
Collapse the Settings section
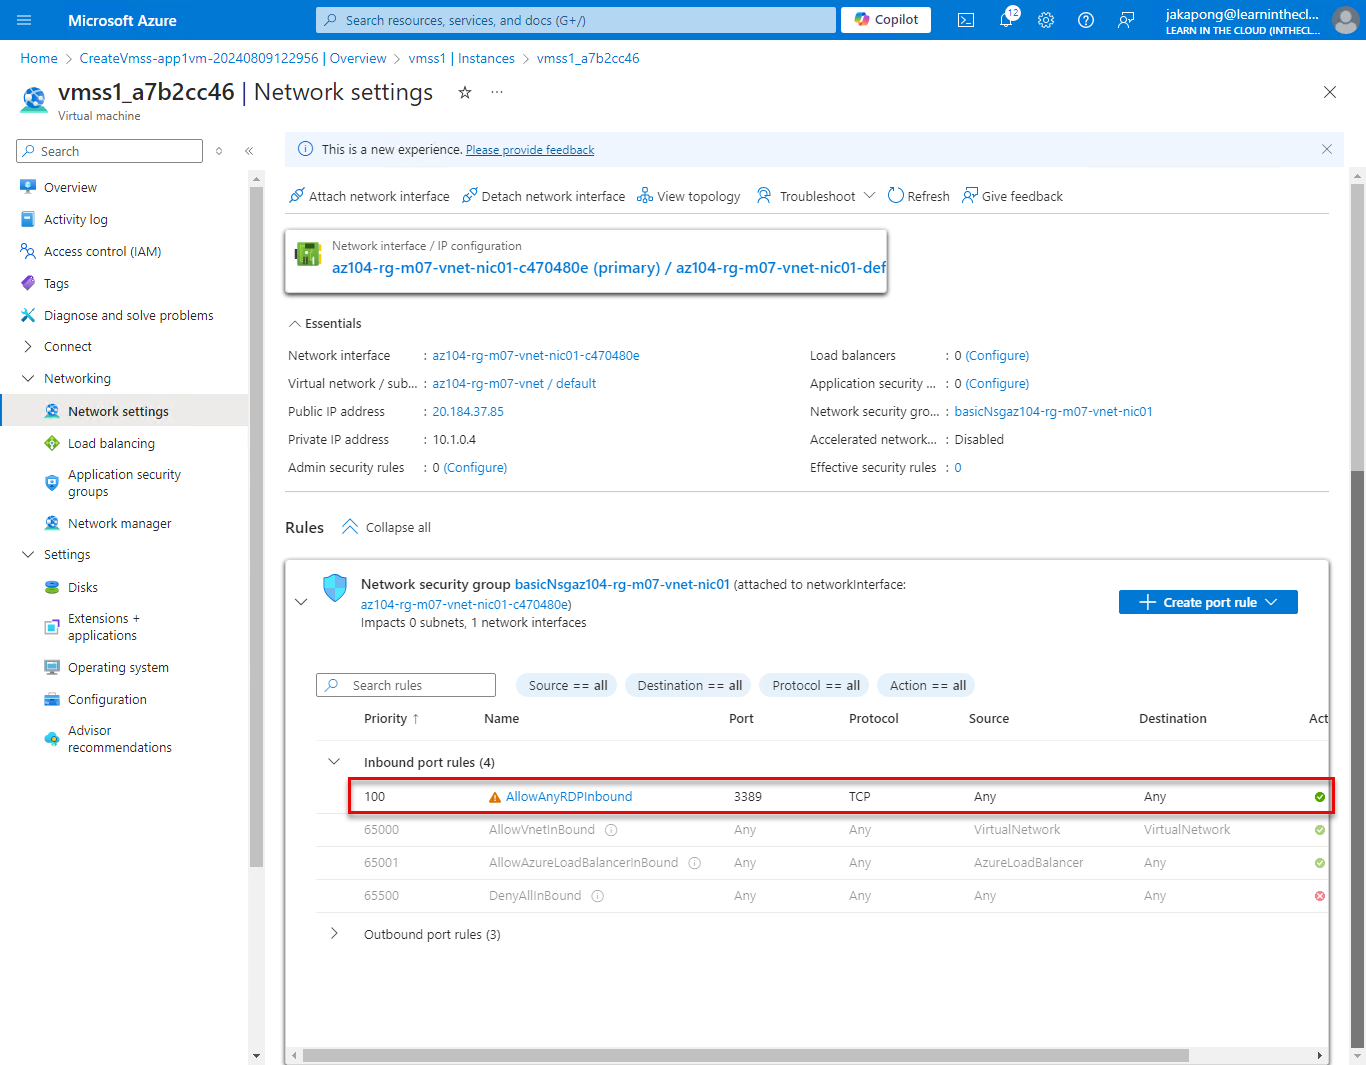pos(67,554)
